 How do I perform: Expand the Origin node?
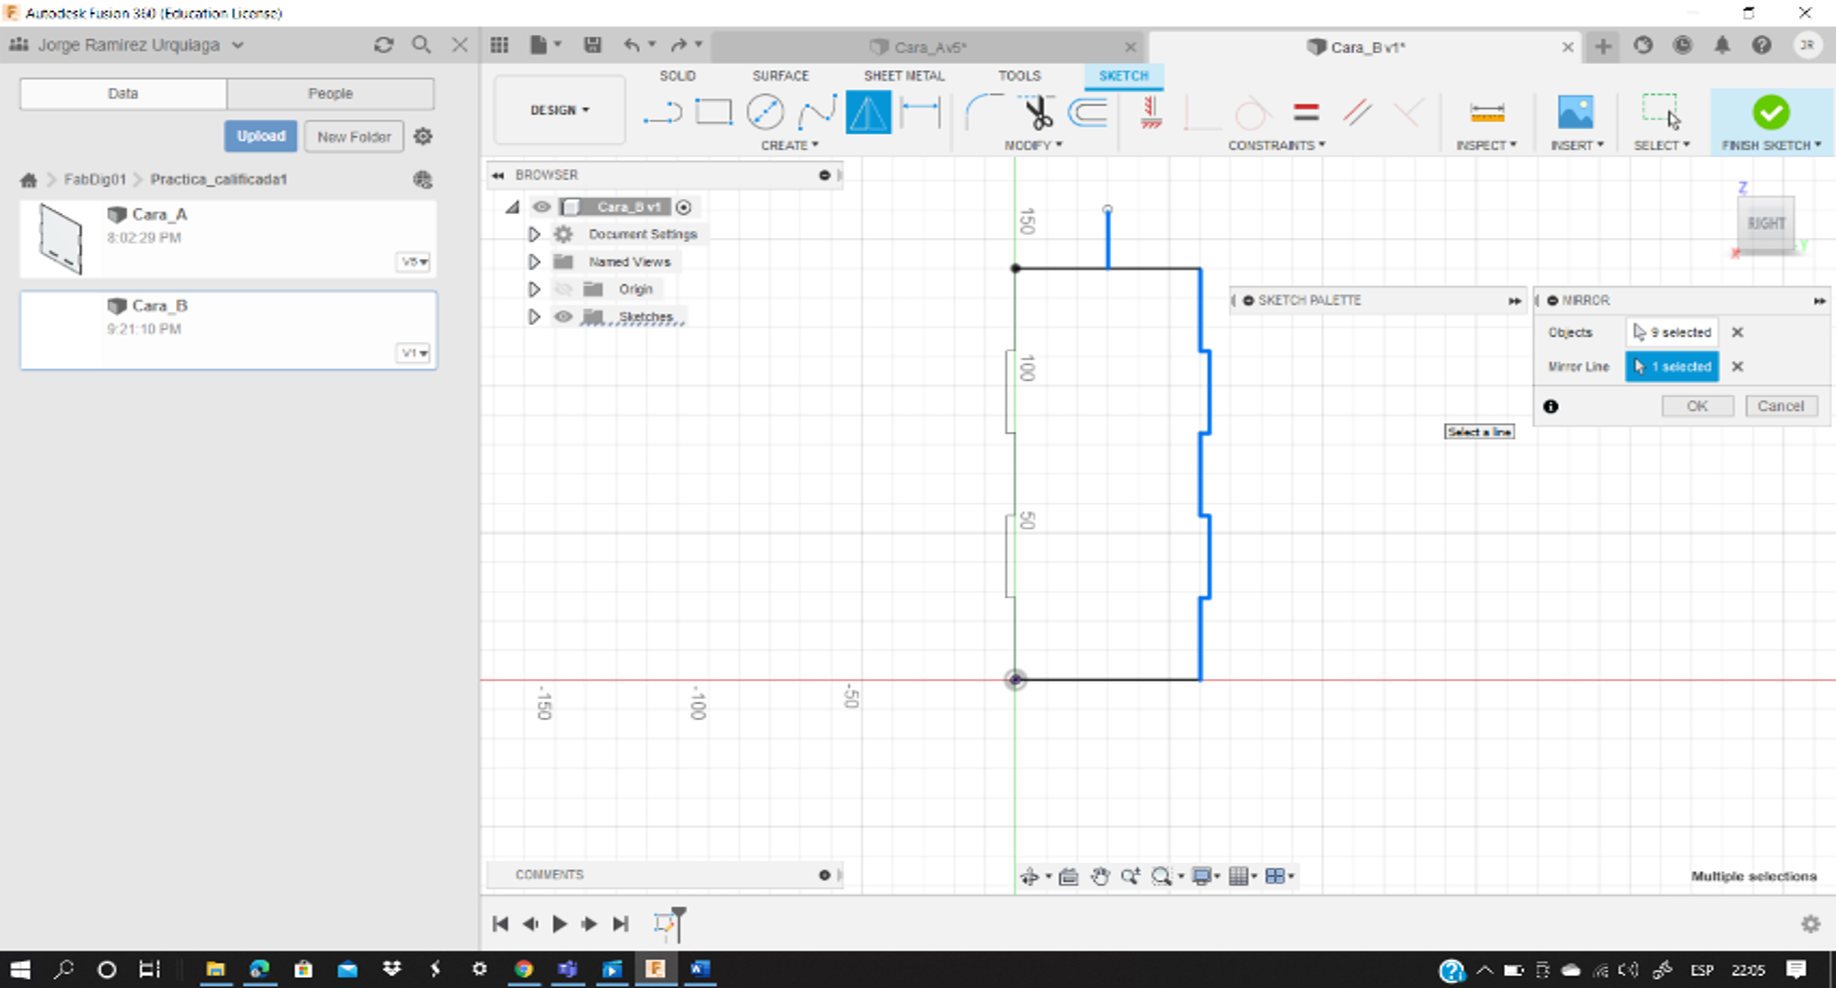(534, 289)
